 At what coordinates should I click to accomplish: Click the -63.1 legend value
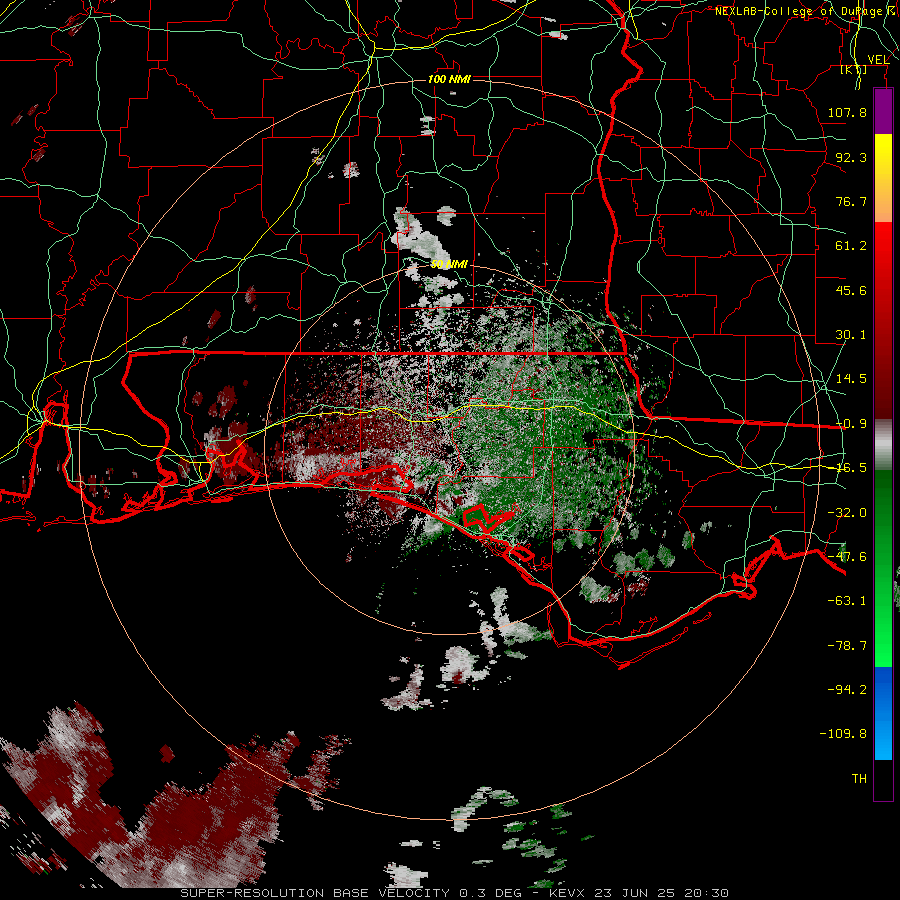click(847, 601)
